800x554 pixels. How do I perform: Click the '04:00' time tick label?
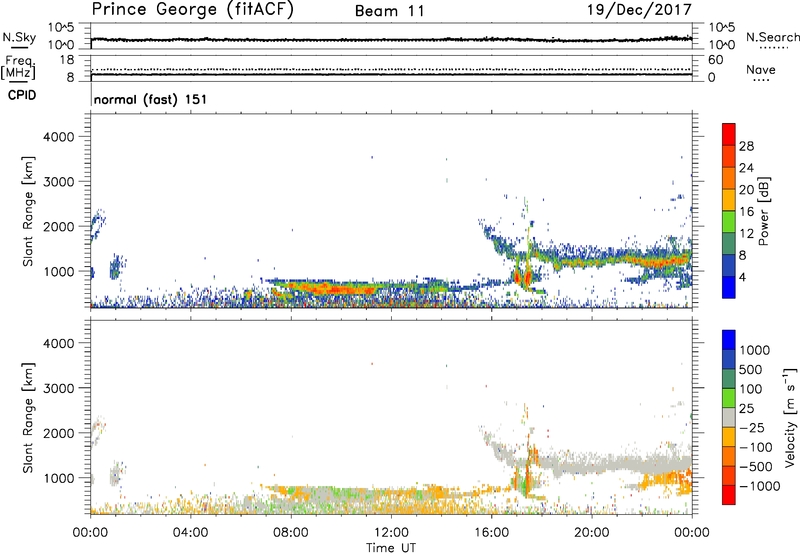click(190, 533)
